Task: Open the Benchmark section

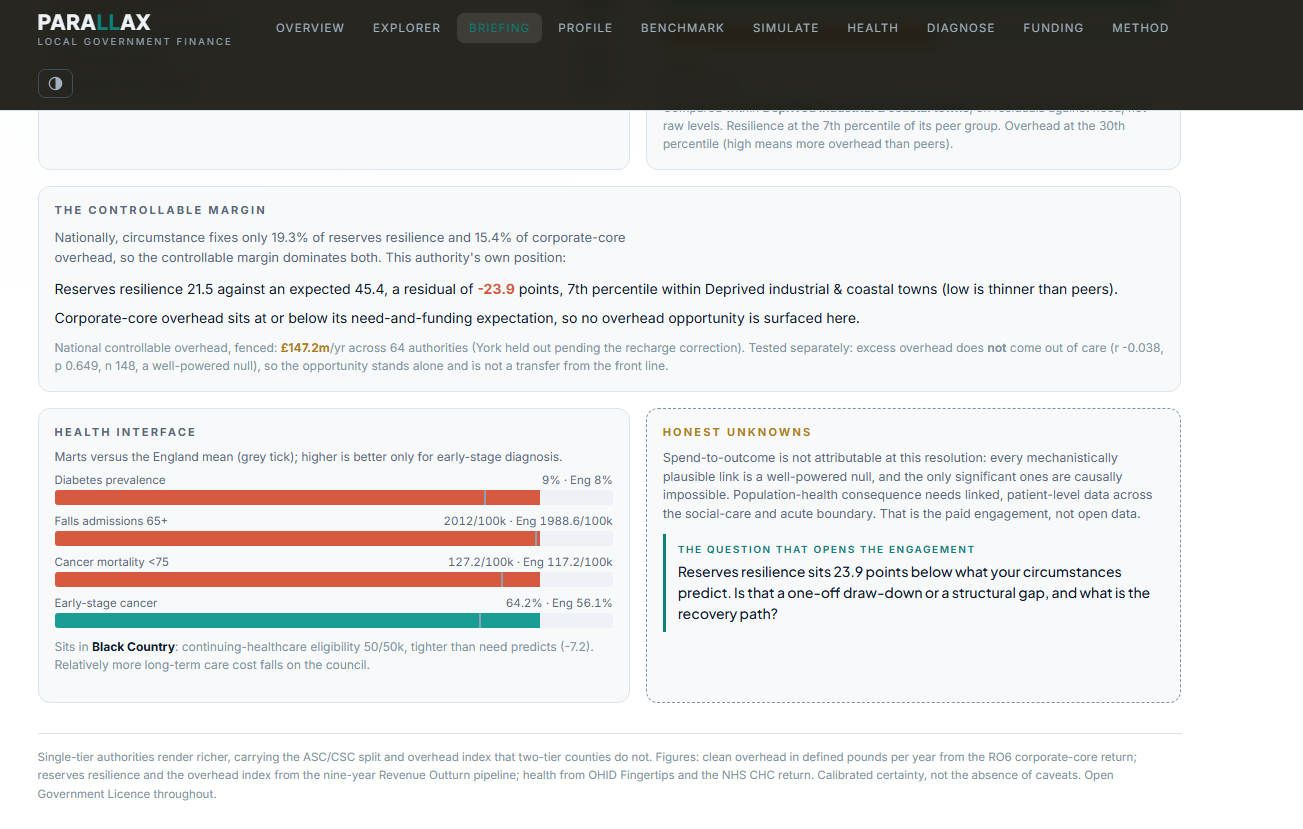Action: 682,28
